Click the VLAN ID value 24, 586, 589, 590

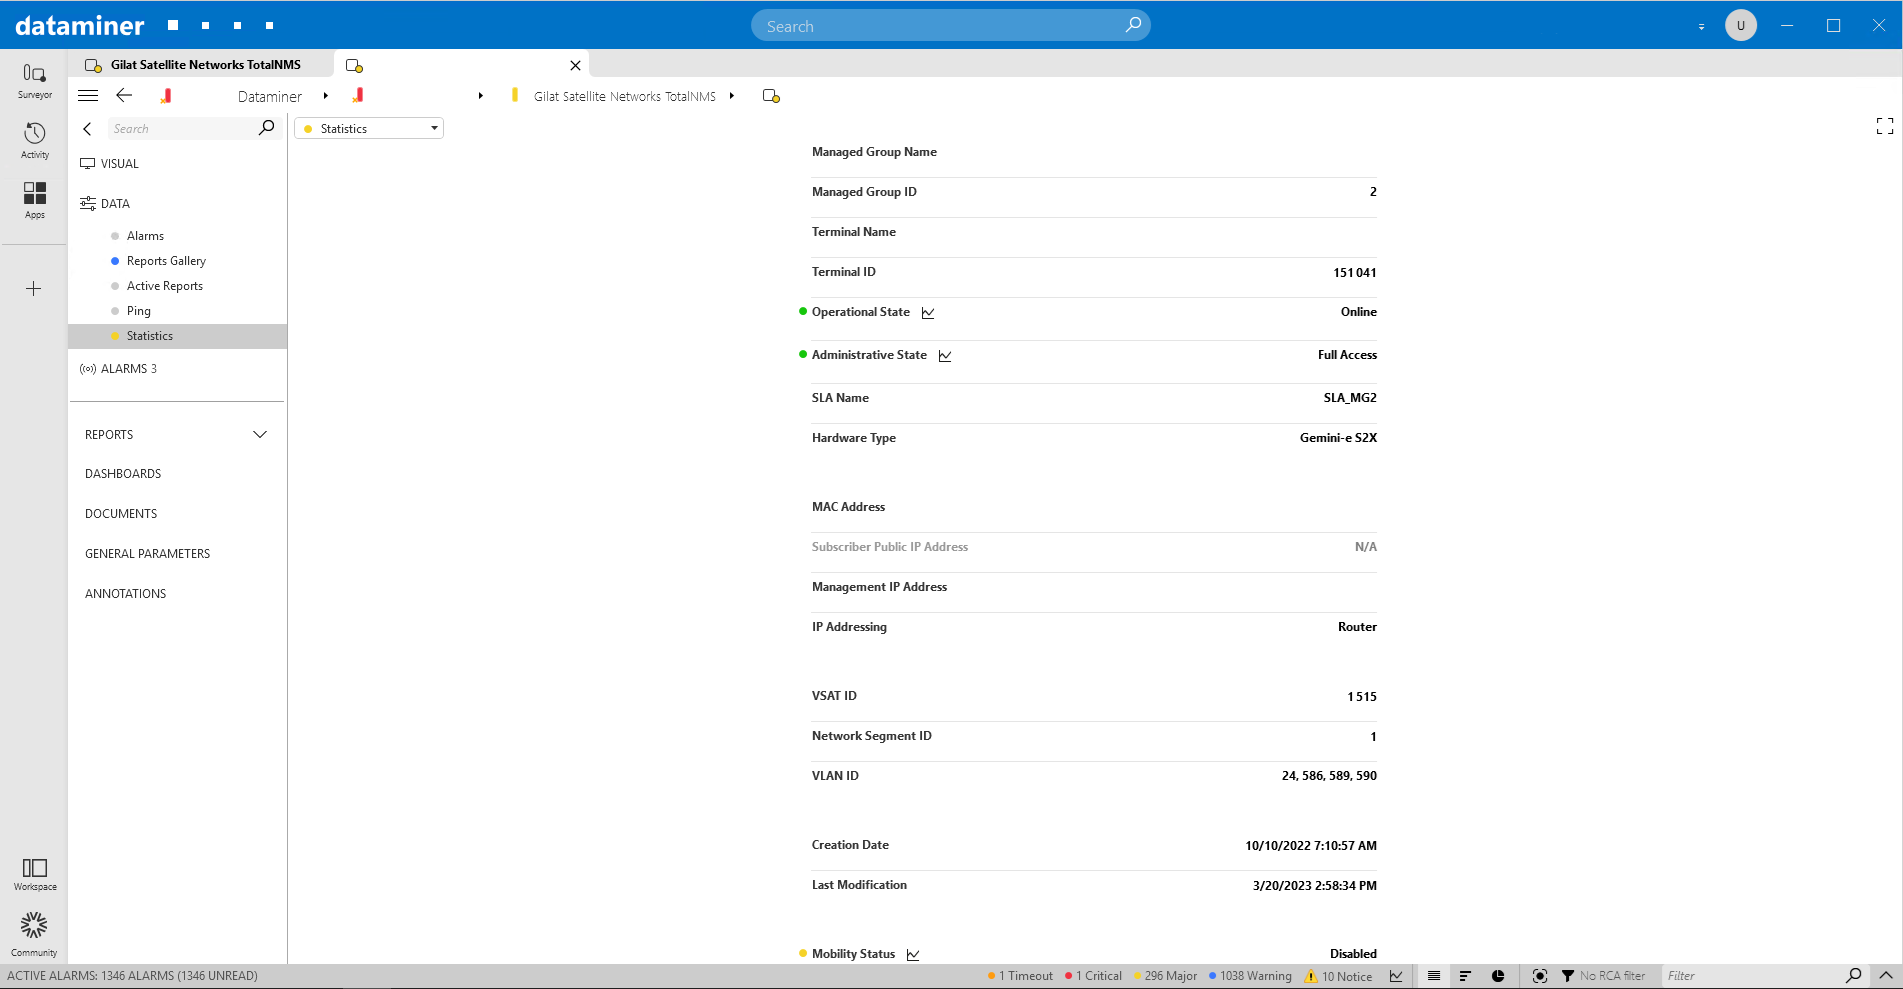pyautogui.click(x=1329, y=776)
